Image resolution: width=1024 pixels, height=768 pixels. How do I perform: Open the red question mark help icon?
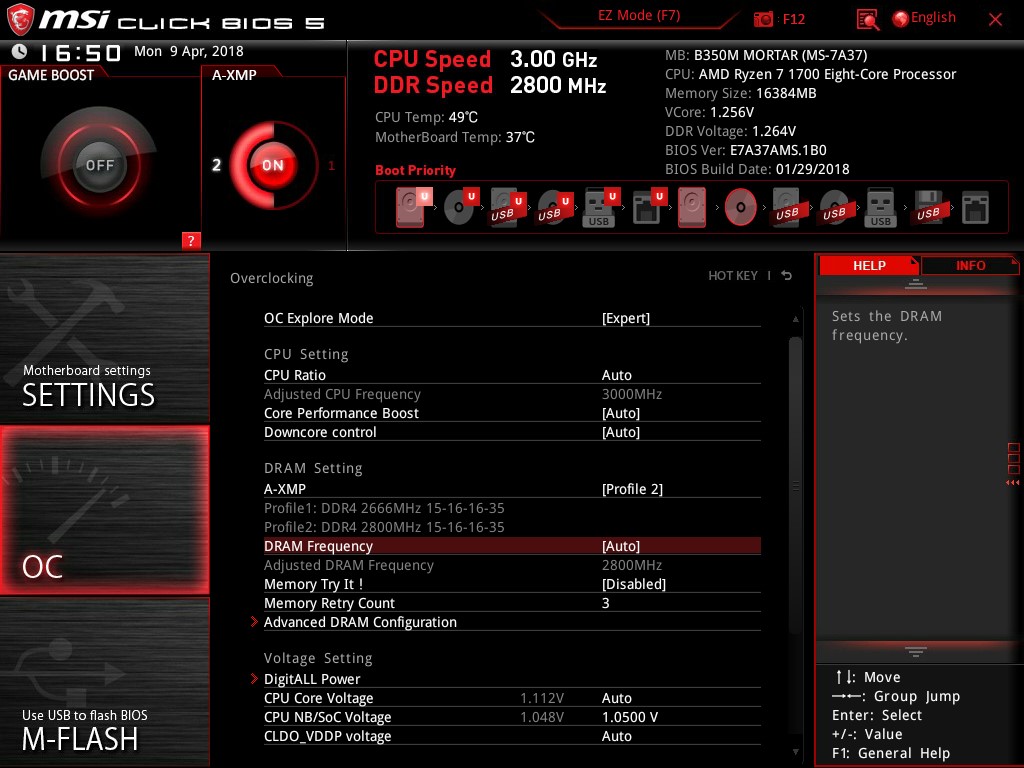[x=191, y=240]
